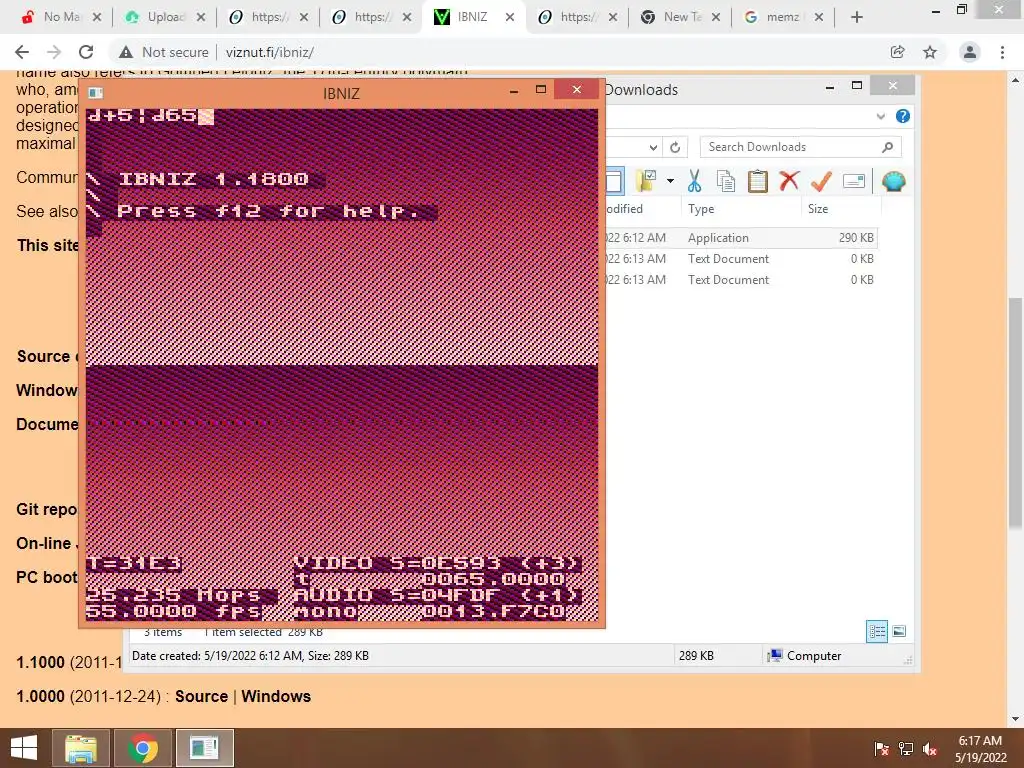Click the Paste clipboard icon in Downloads toolbar

757,181
